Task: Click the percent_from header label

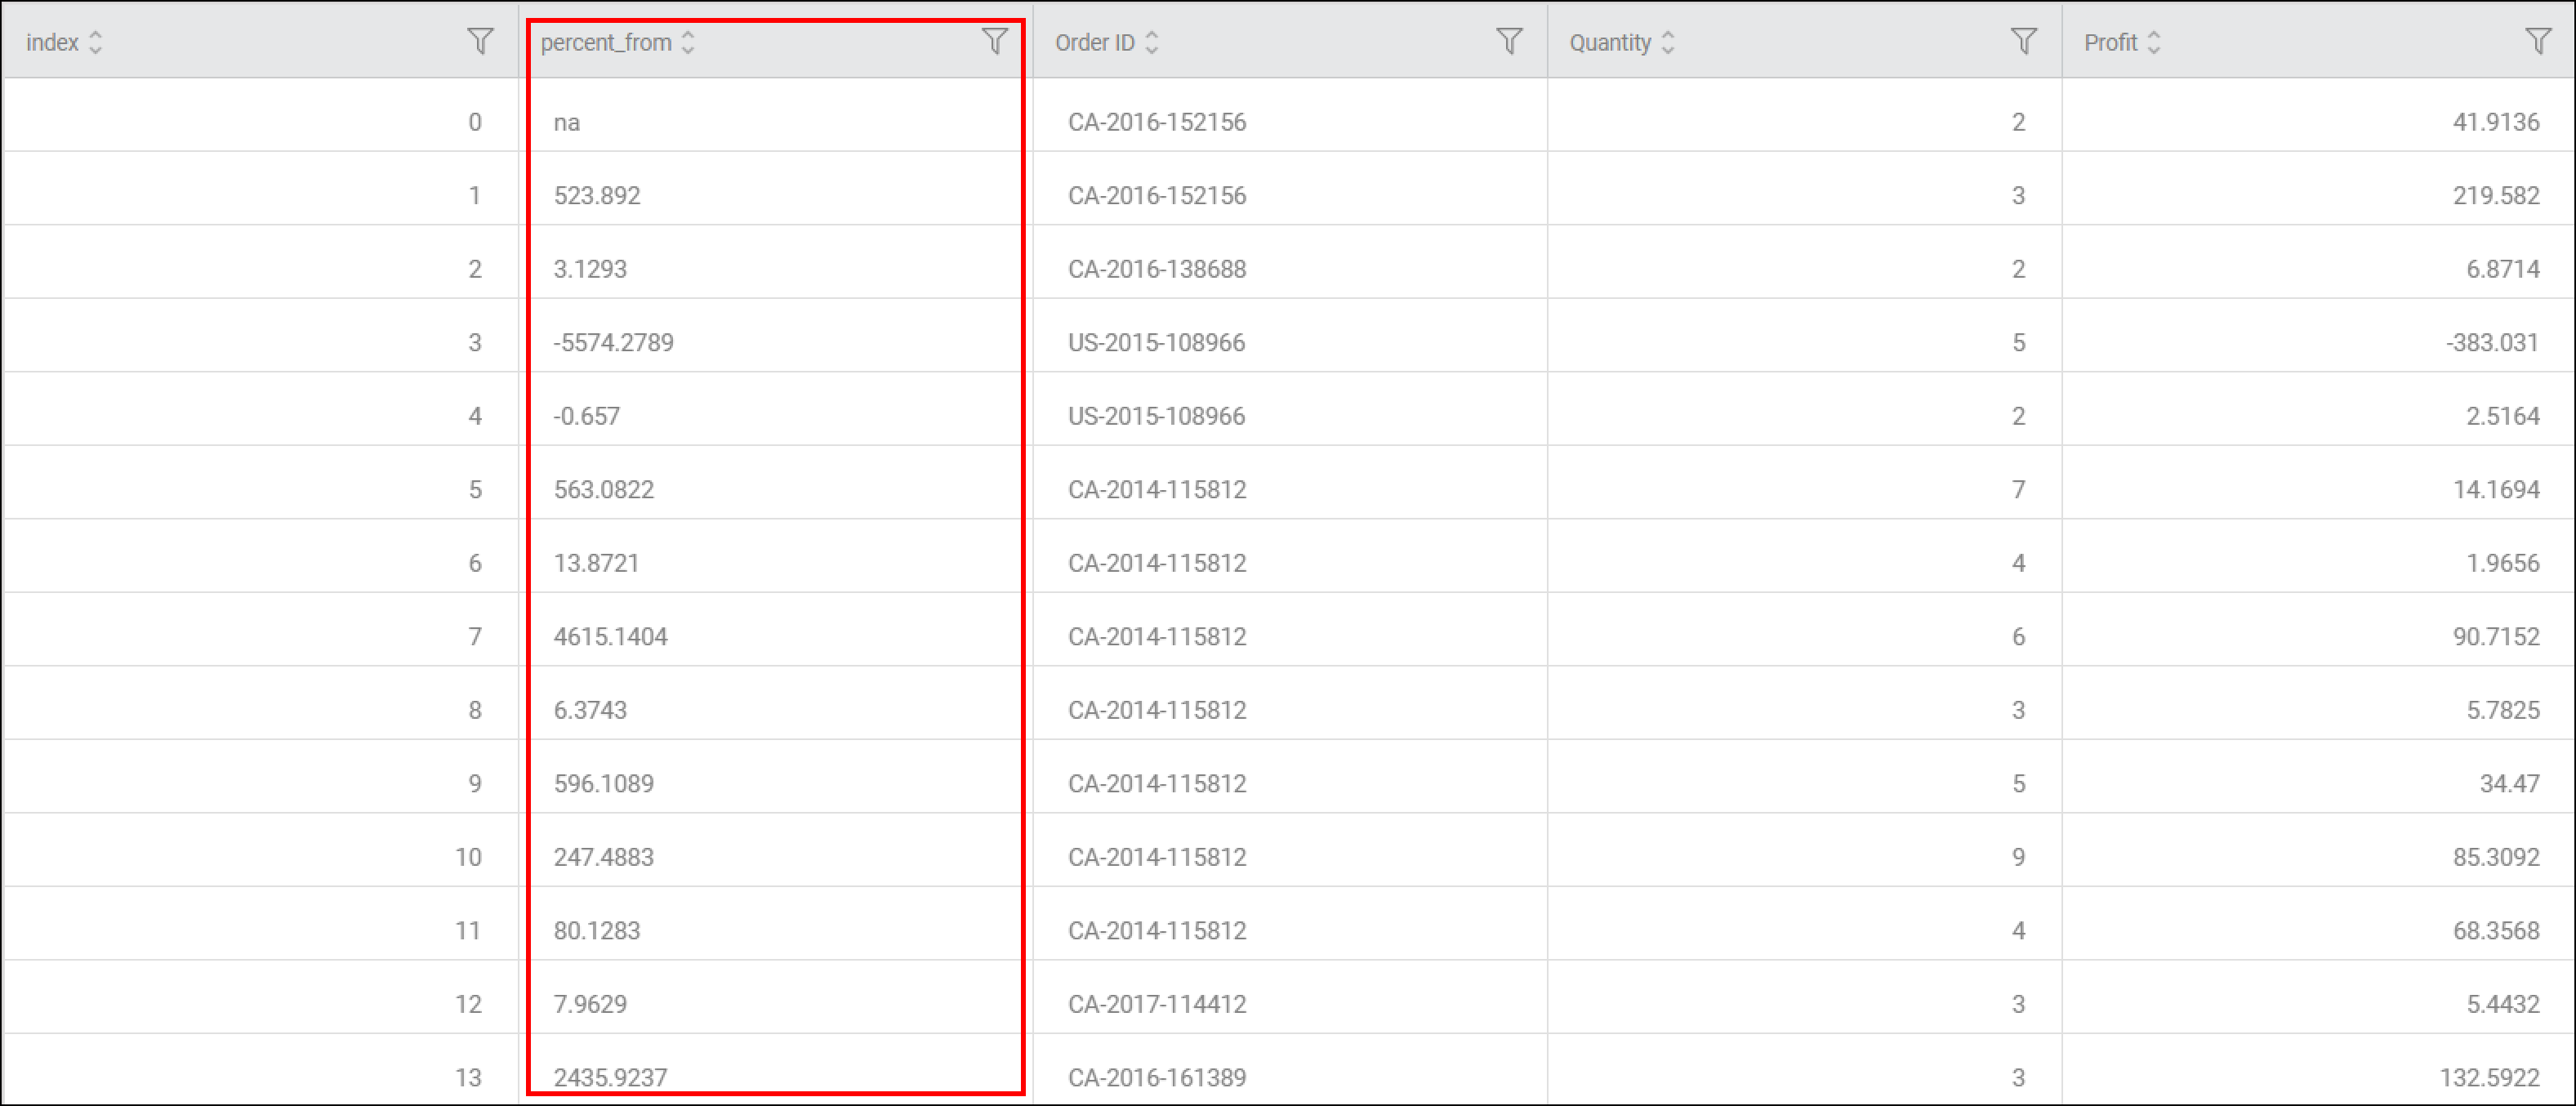Action: tap(606, 42)
